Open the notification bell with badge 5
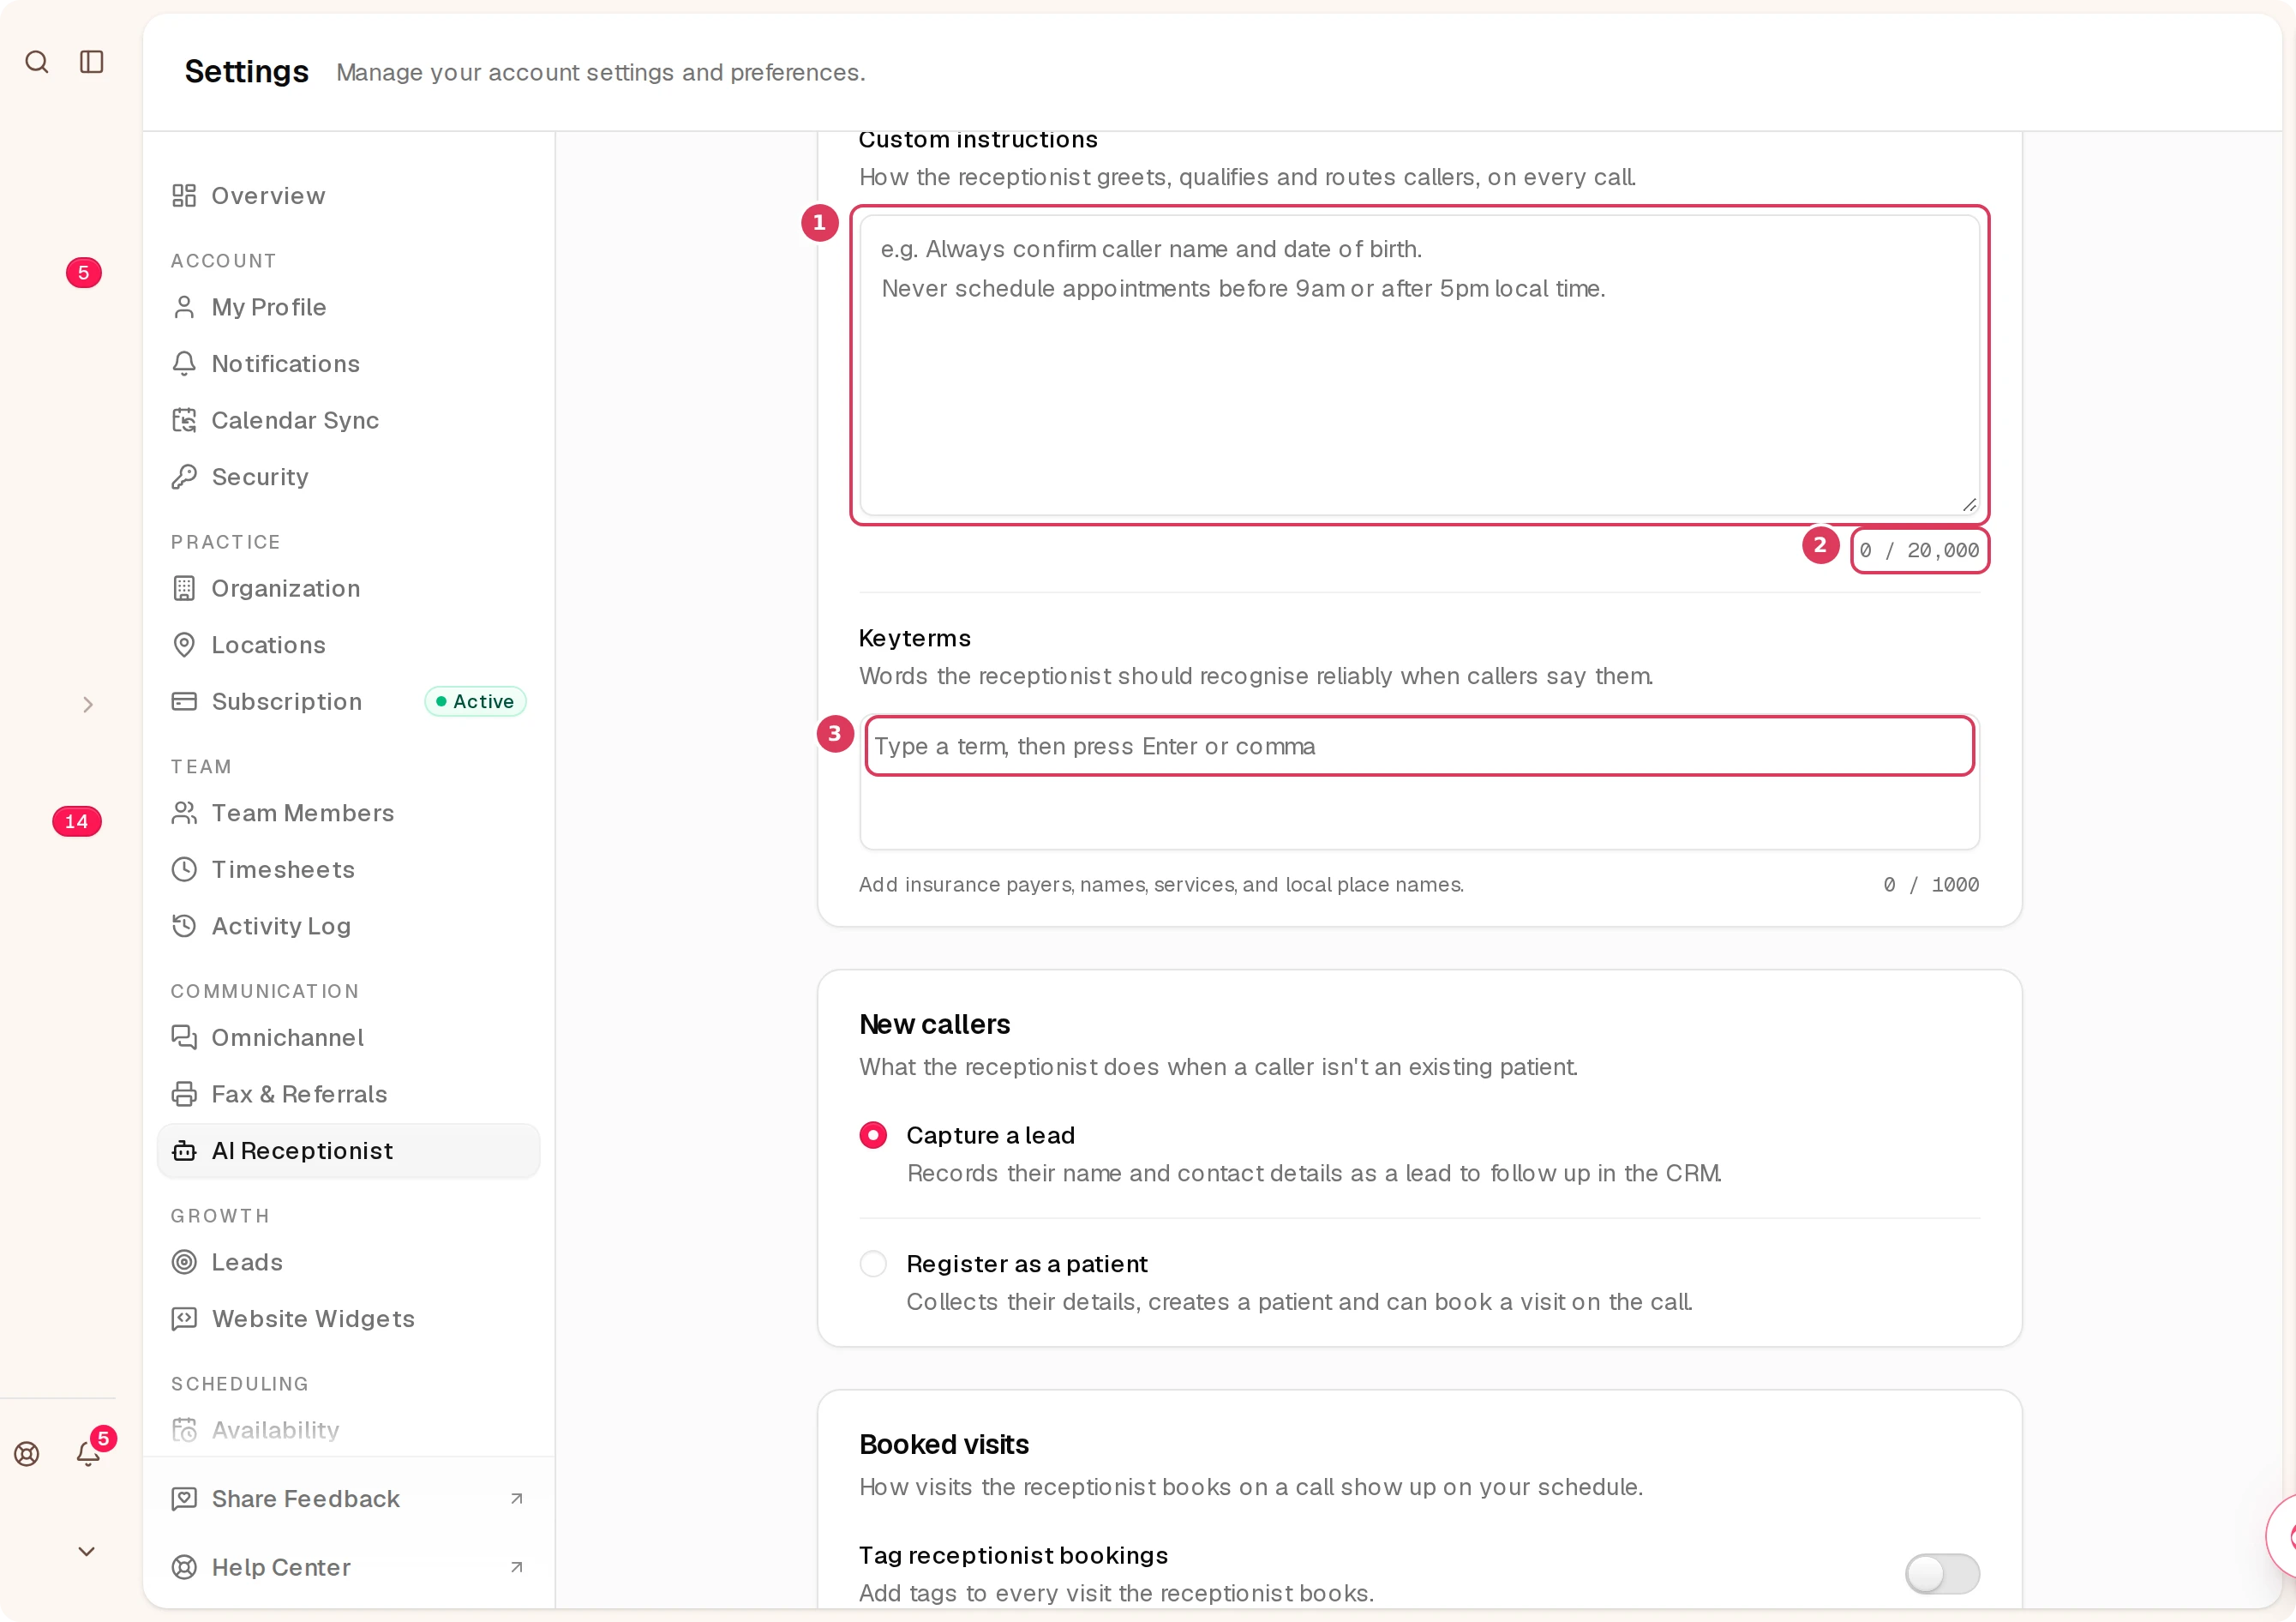Screen dimensions: 2296x1622 click(89, 1454)
